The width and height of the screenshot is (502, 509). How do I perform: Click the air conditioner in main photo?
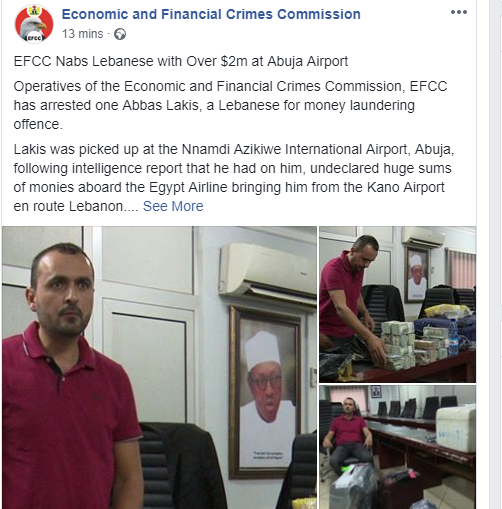(x=267, y=272)
